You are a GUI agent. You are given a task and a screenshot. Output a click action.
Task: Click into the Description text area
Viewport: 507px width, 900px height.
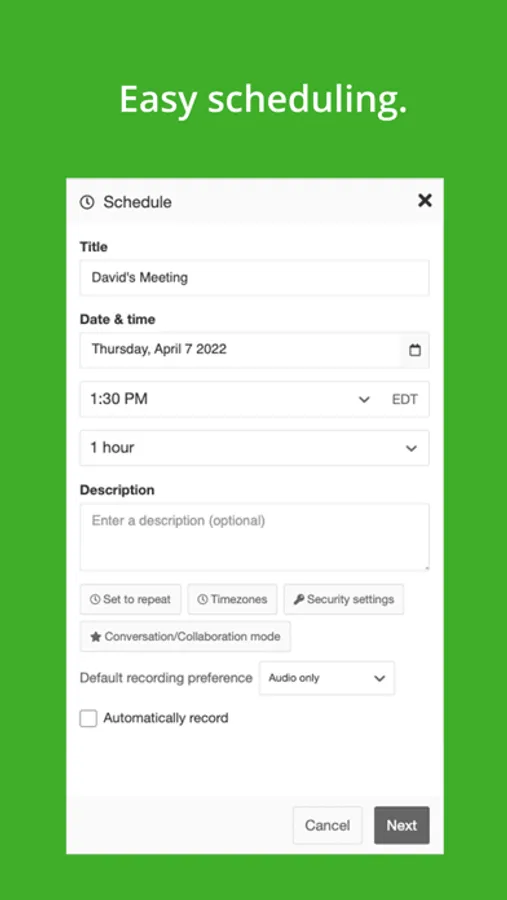(254, 537)
